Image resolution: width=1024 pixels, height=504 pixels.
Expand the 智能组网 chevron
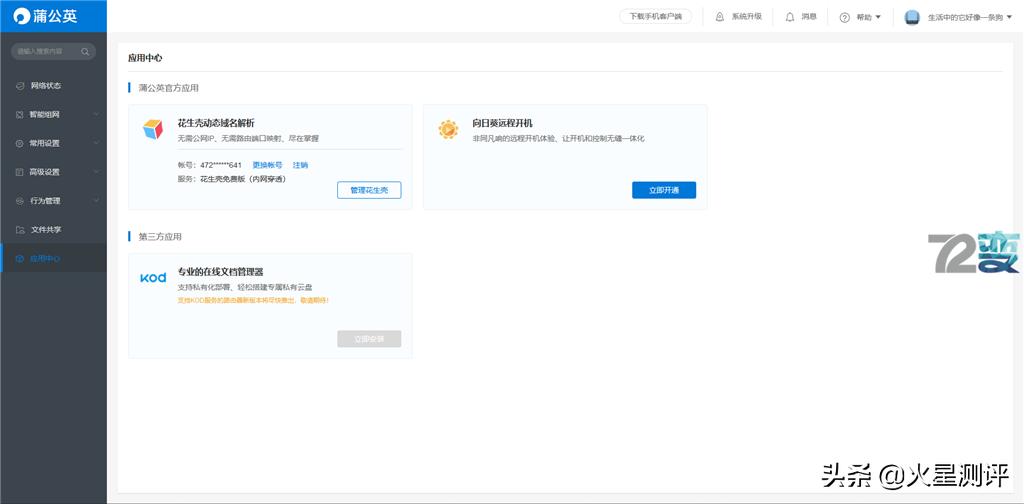(x=96, y=114)
